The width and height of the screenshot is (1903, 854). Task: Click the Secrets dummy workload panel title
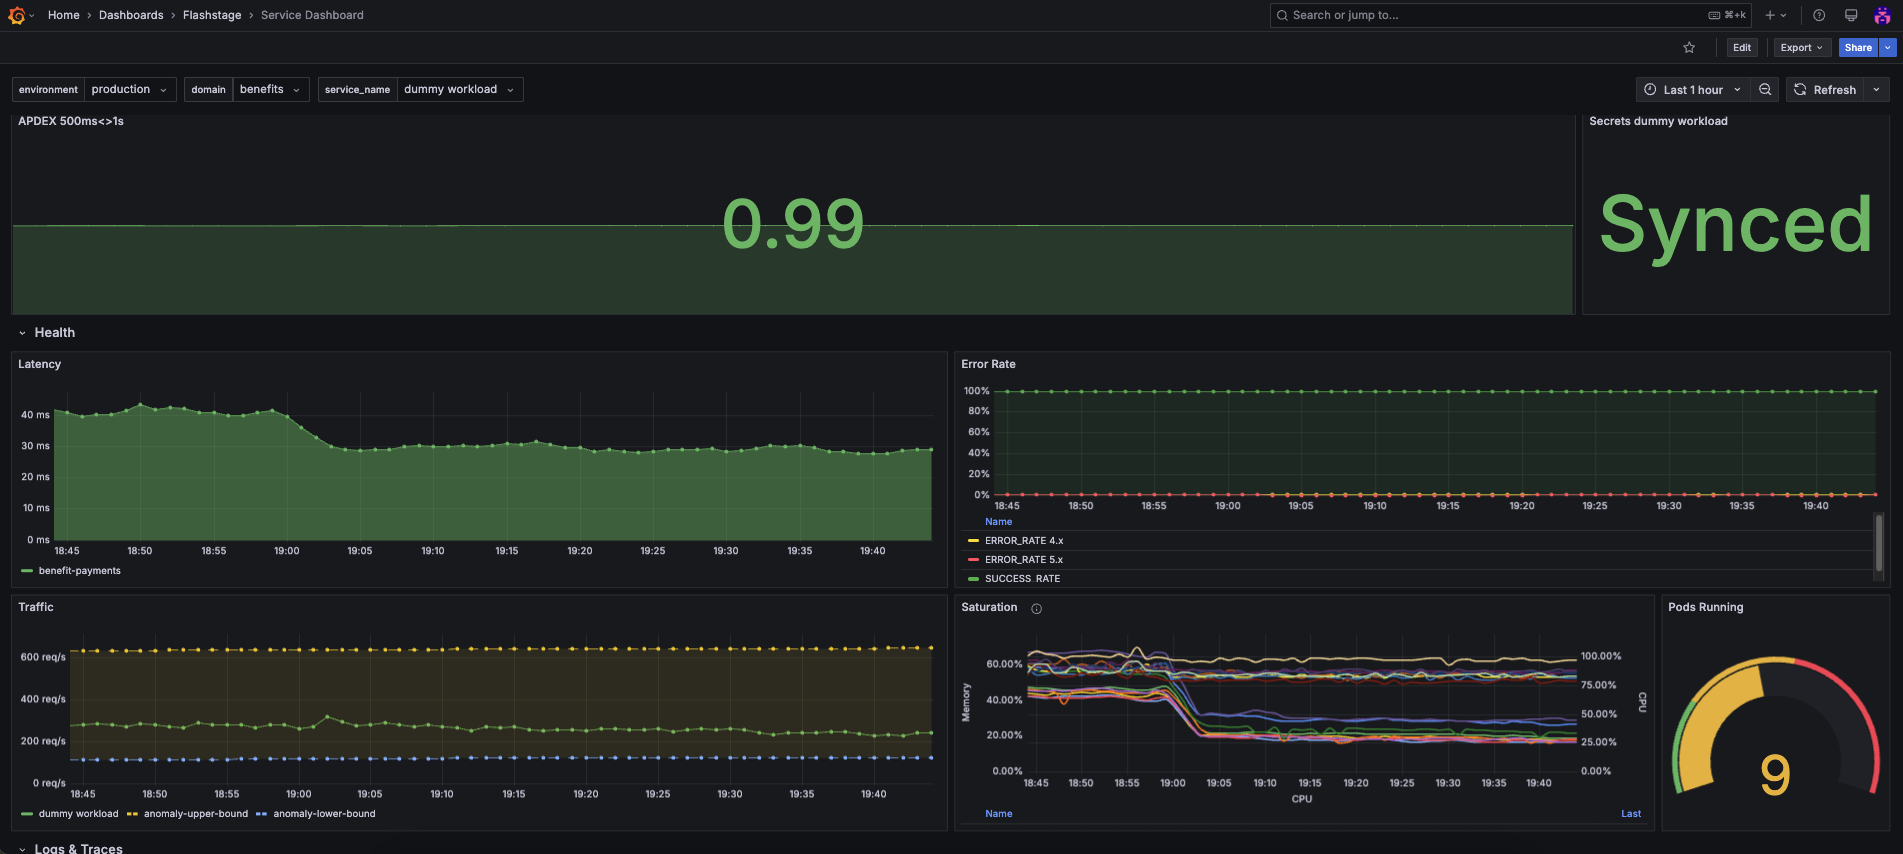1658,121
